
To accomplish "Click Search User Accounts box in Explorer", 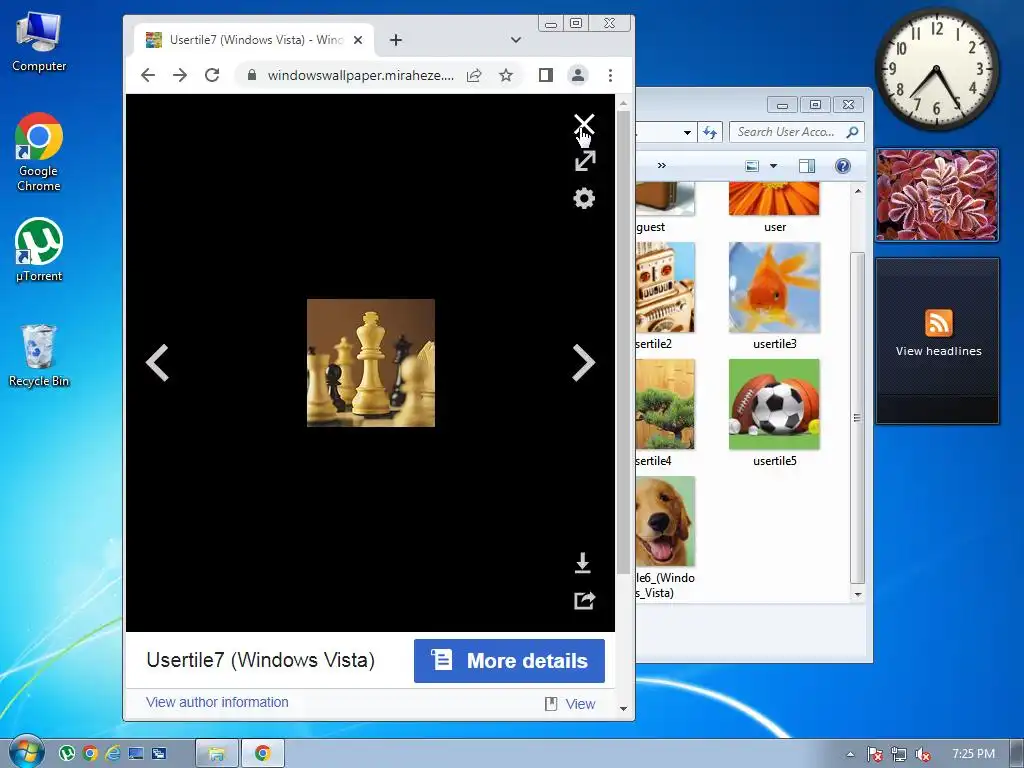I will (797, 132).
